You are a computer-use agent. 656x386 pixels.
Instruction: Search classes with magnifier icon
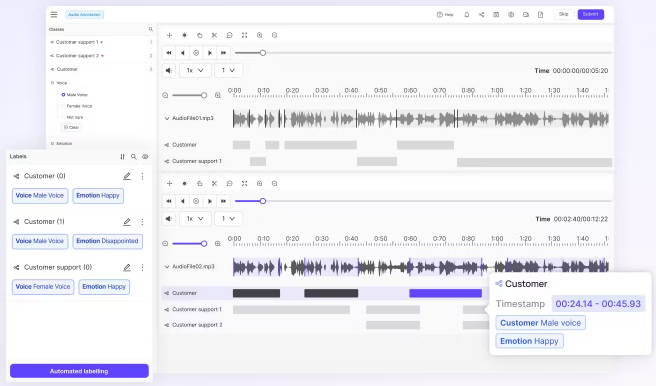pos(151,29)
